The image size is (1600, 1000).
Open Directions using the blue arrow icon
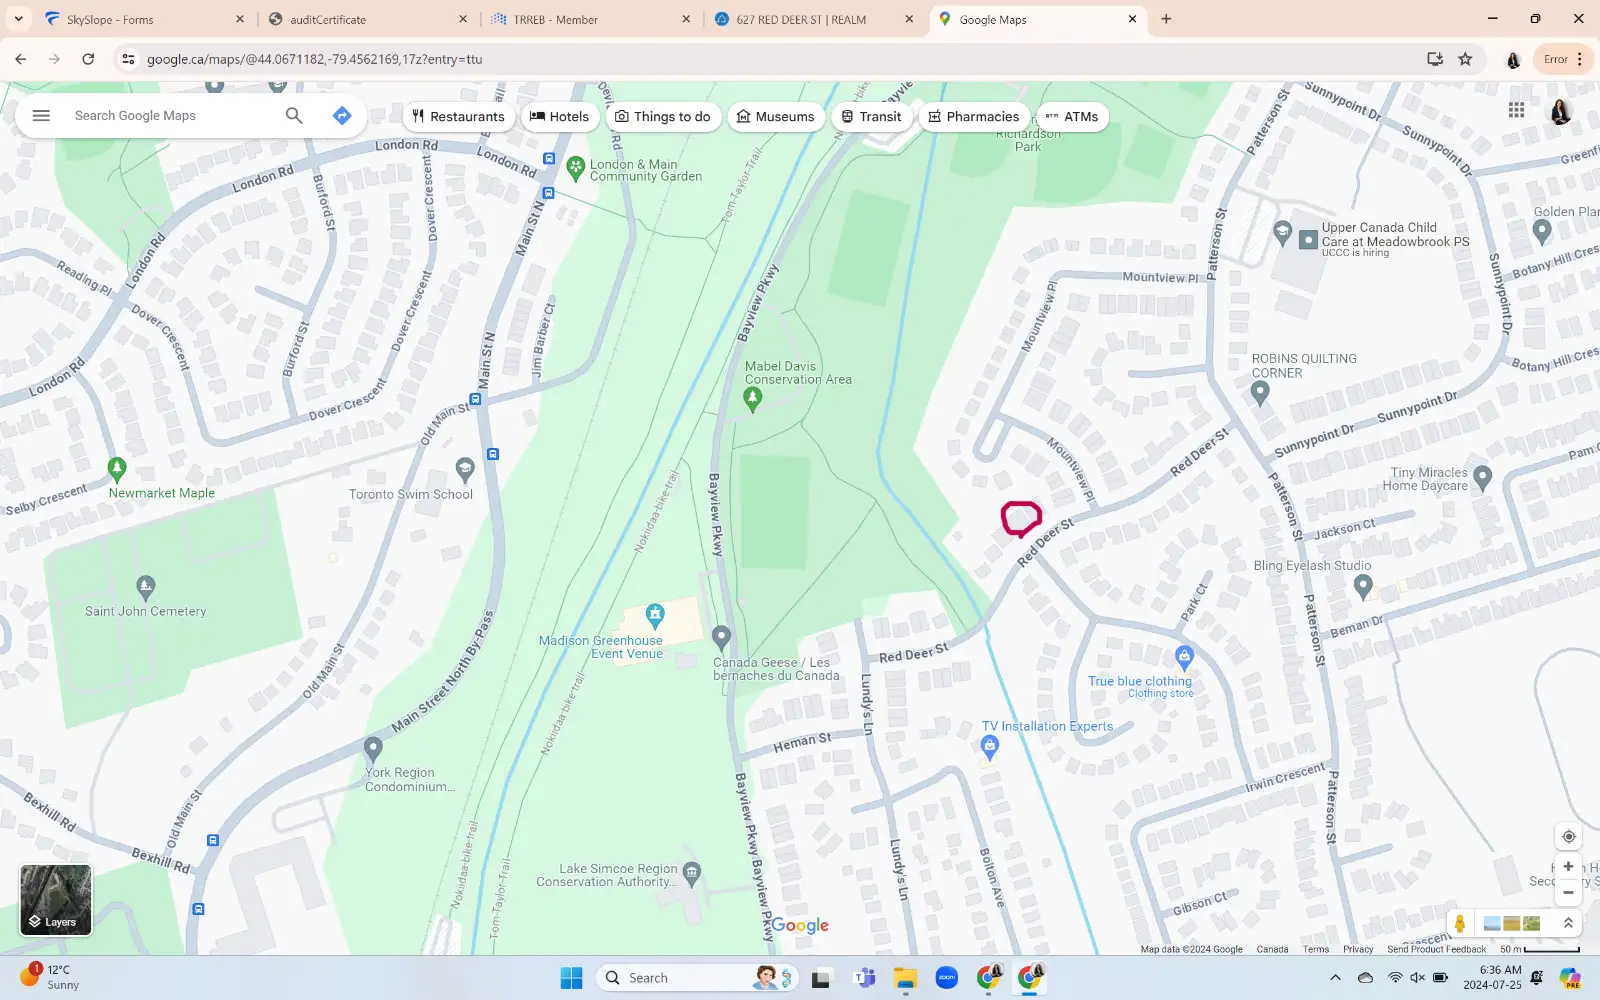(x=342, y=116)
